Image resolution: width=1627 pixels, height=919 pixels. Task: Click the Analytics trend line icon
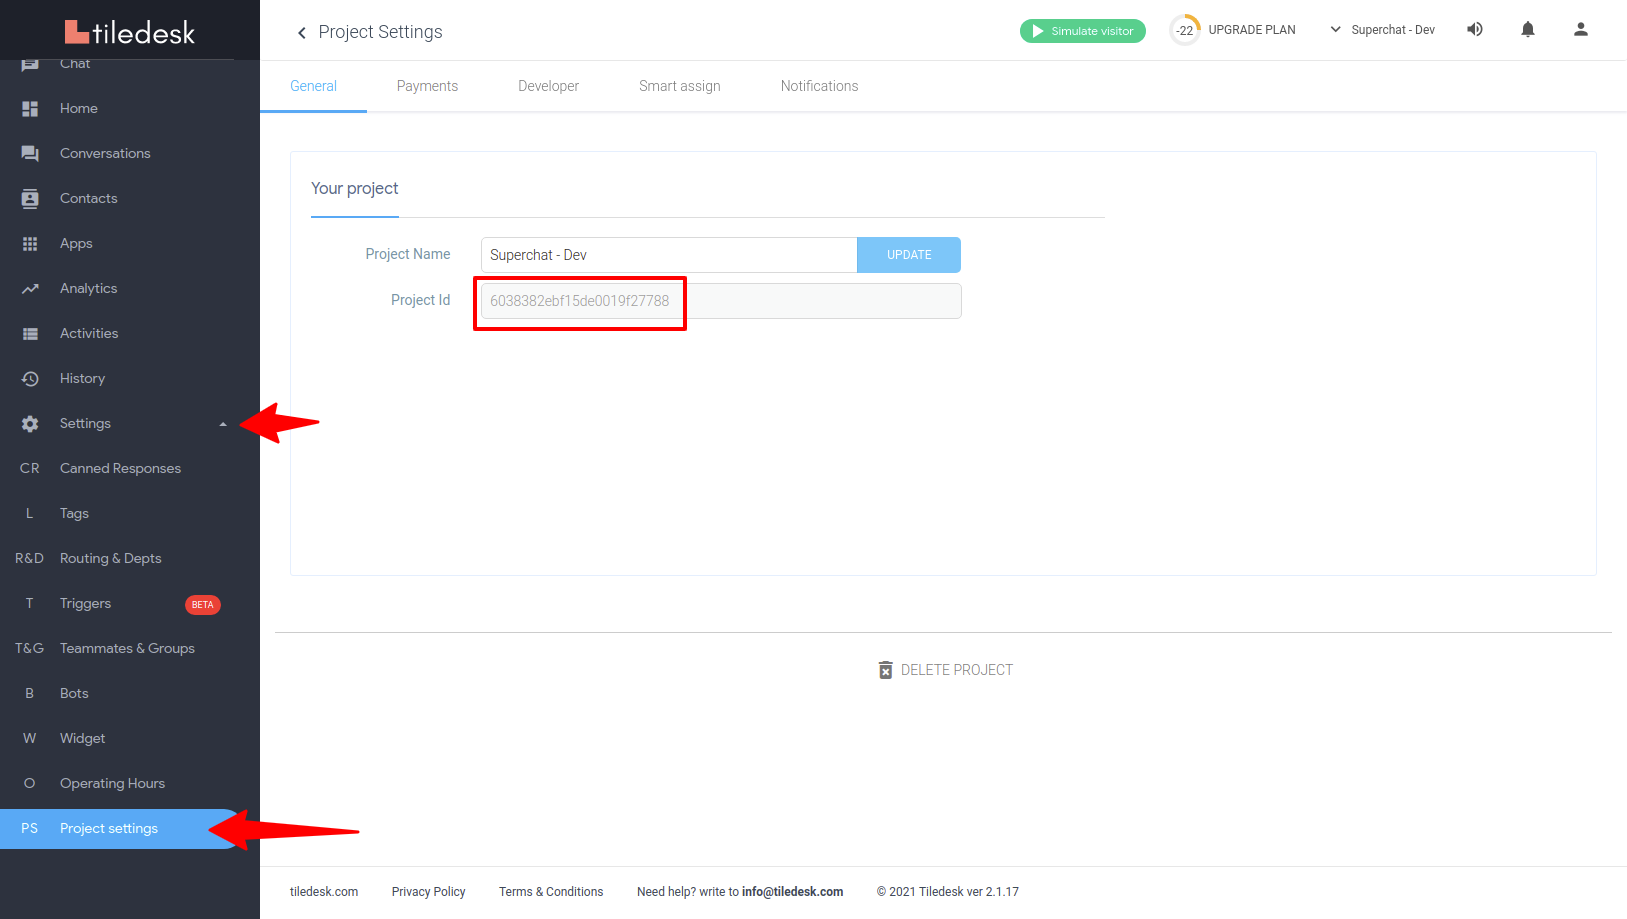pos(30,288)
